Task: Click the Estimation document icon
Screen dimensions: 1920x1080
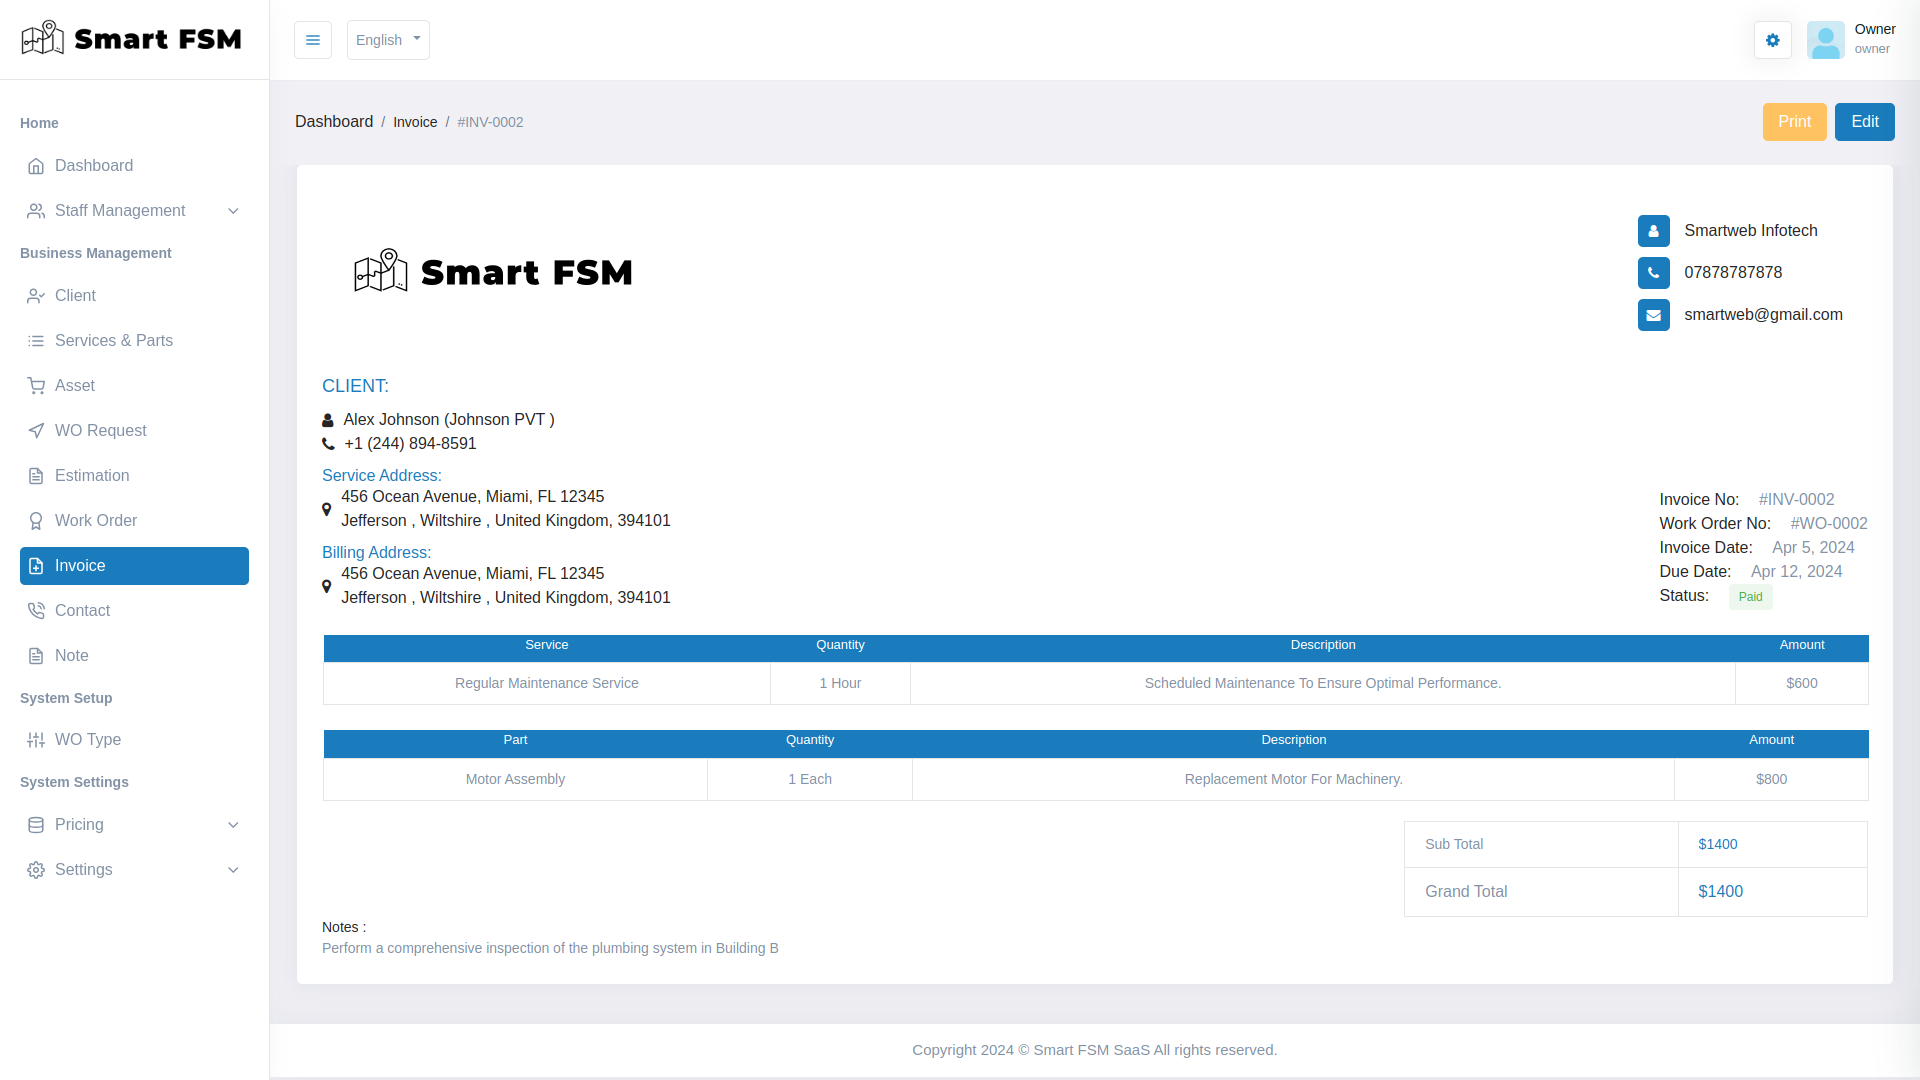Action: (x=37, y=475)
